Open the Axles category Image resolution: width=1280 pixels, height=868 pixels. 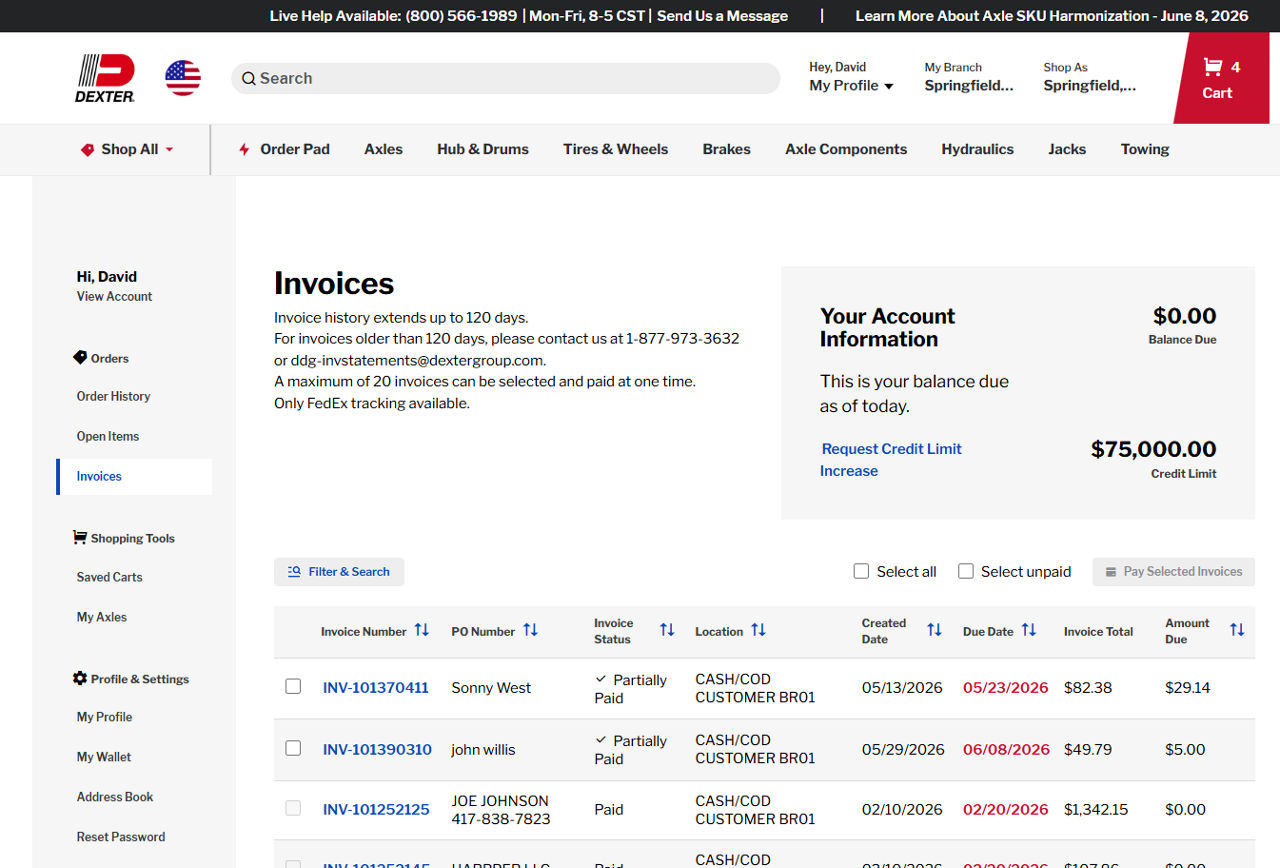pos(383,149)
